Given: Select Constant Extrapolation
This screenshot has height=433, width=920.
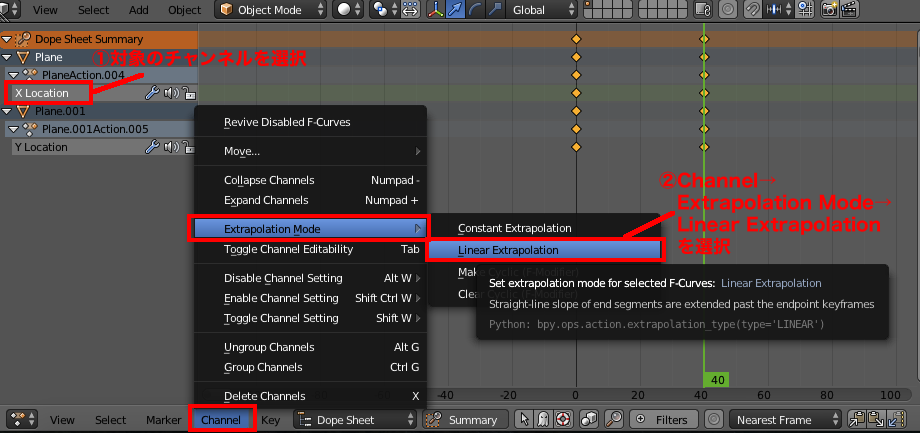Looking at the screenshot, I should 544,228.
